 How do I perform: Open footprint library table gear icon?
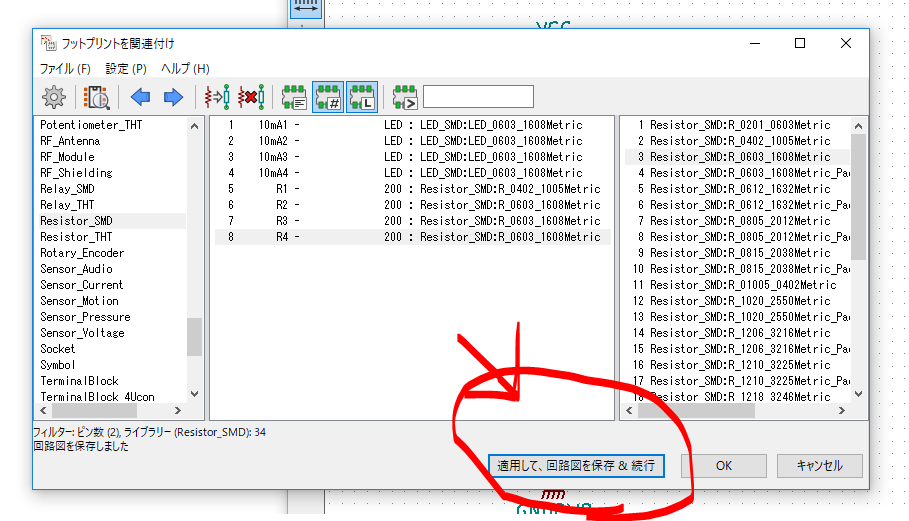[54, 97]
